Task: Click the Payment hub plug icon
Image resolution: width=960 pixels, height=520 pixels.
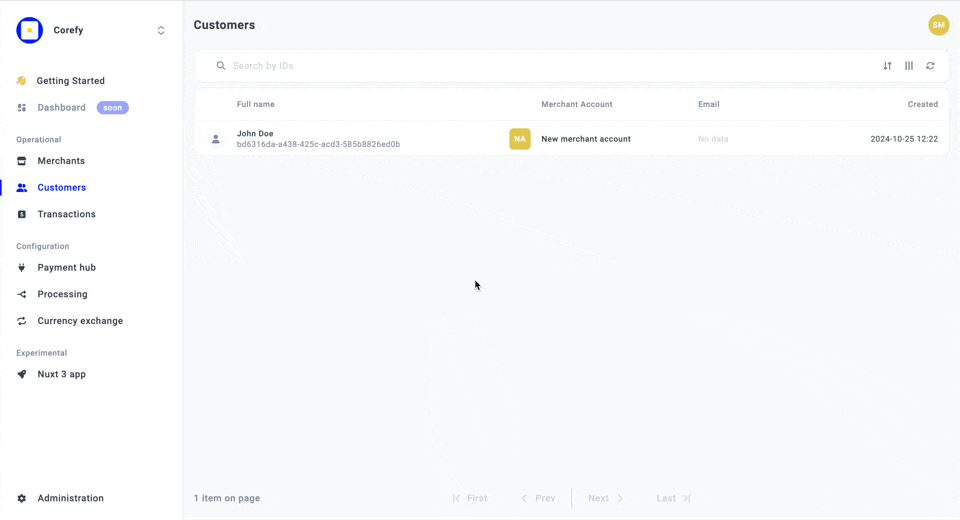Action: click(x=21, y=268)
